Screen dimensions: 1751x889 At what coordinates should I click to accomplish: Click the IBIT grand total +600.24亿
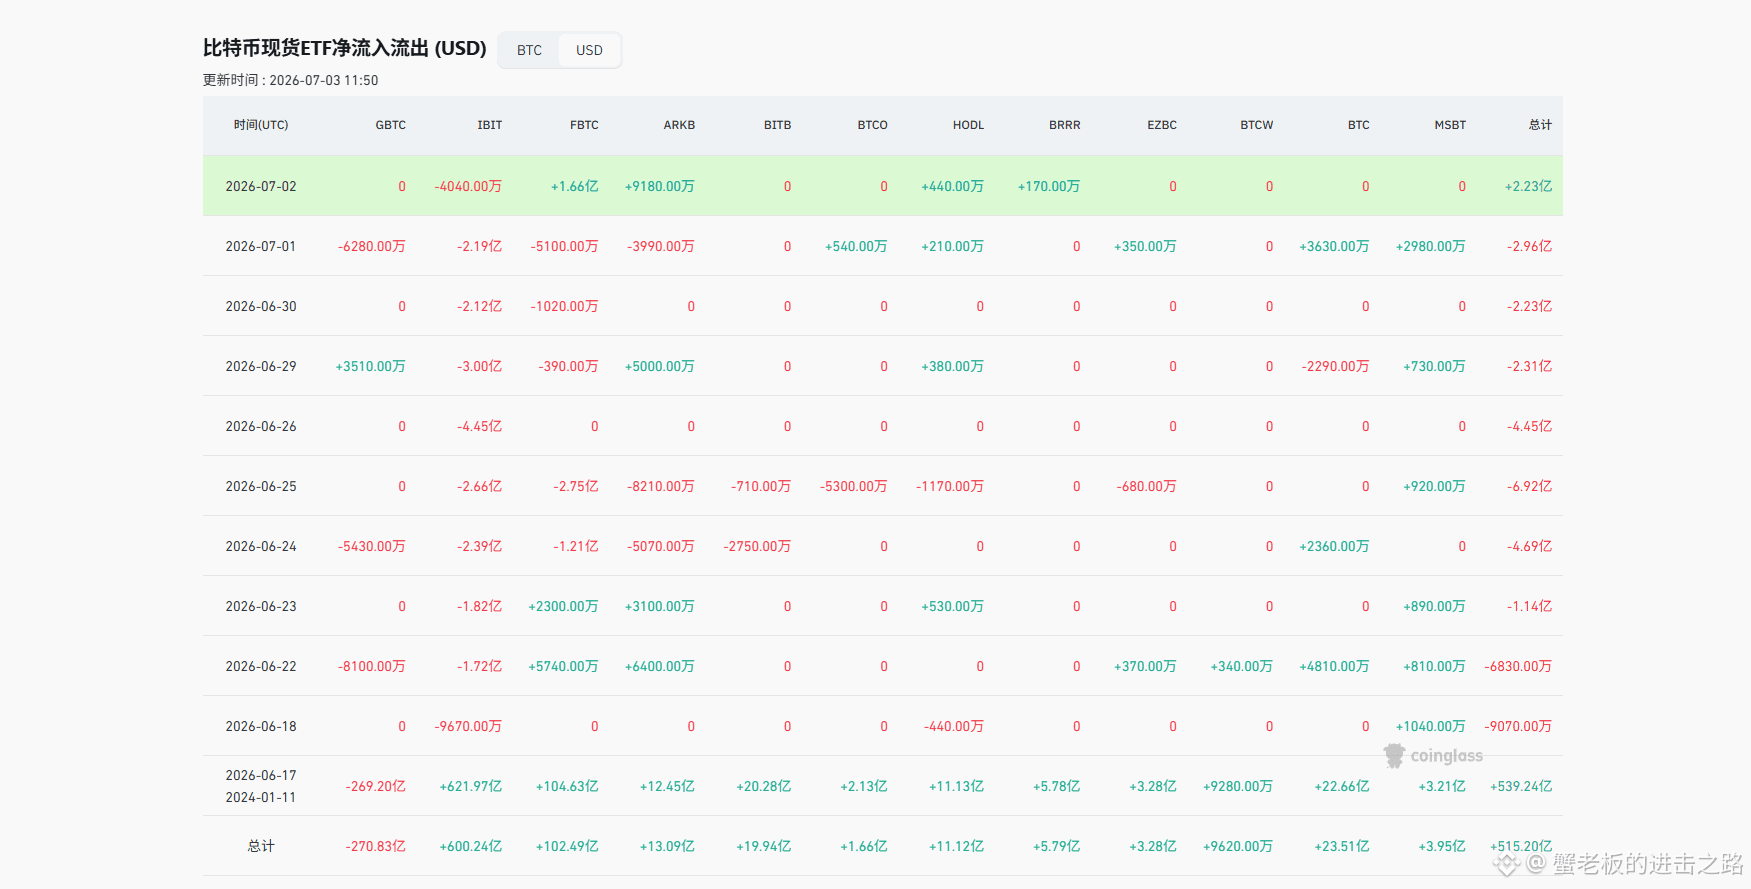(x=470, y=846)
